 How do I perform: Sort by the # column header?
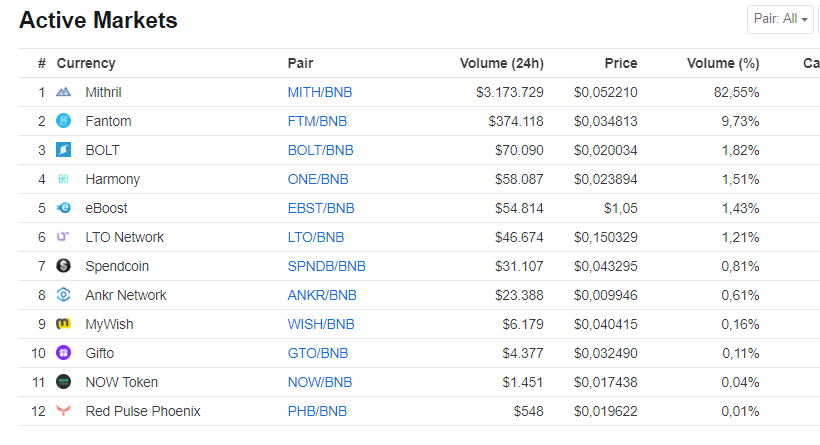point(42,63)
